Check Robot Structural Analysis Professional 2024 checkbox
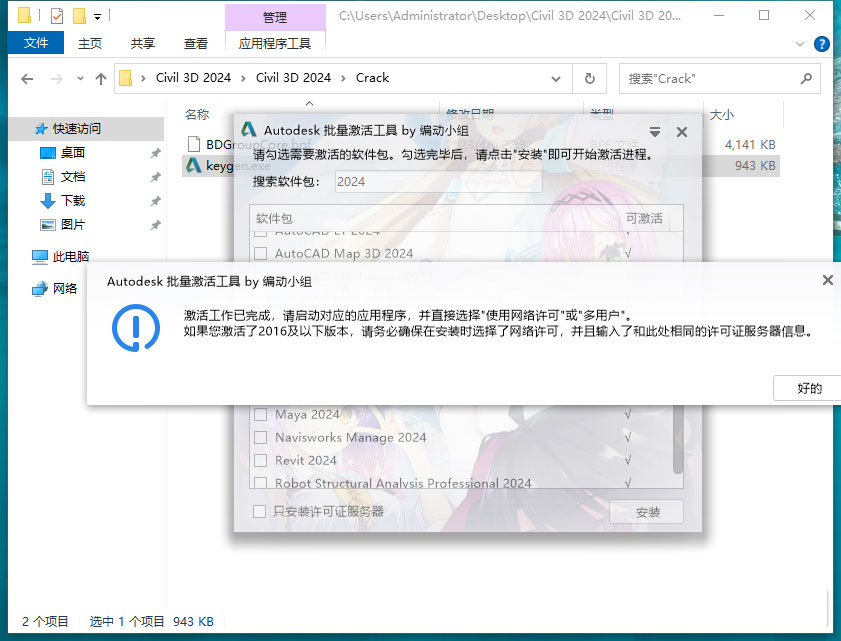Viewport: 841px width, 641px height. point(261,482)
